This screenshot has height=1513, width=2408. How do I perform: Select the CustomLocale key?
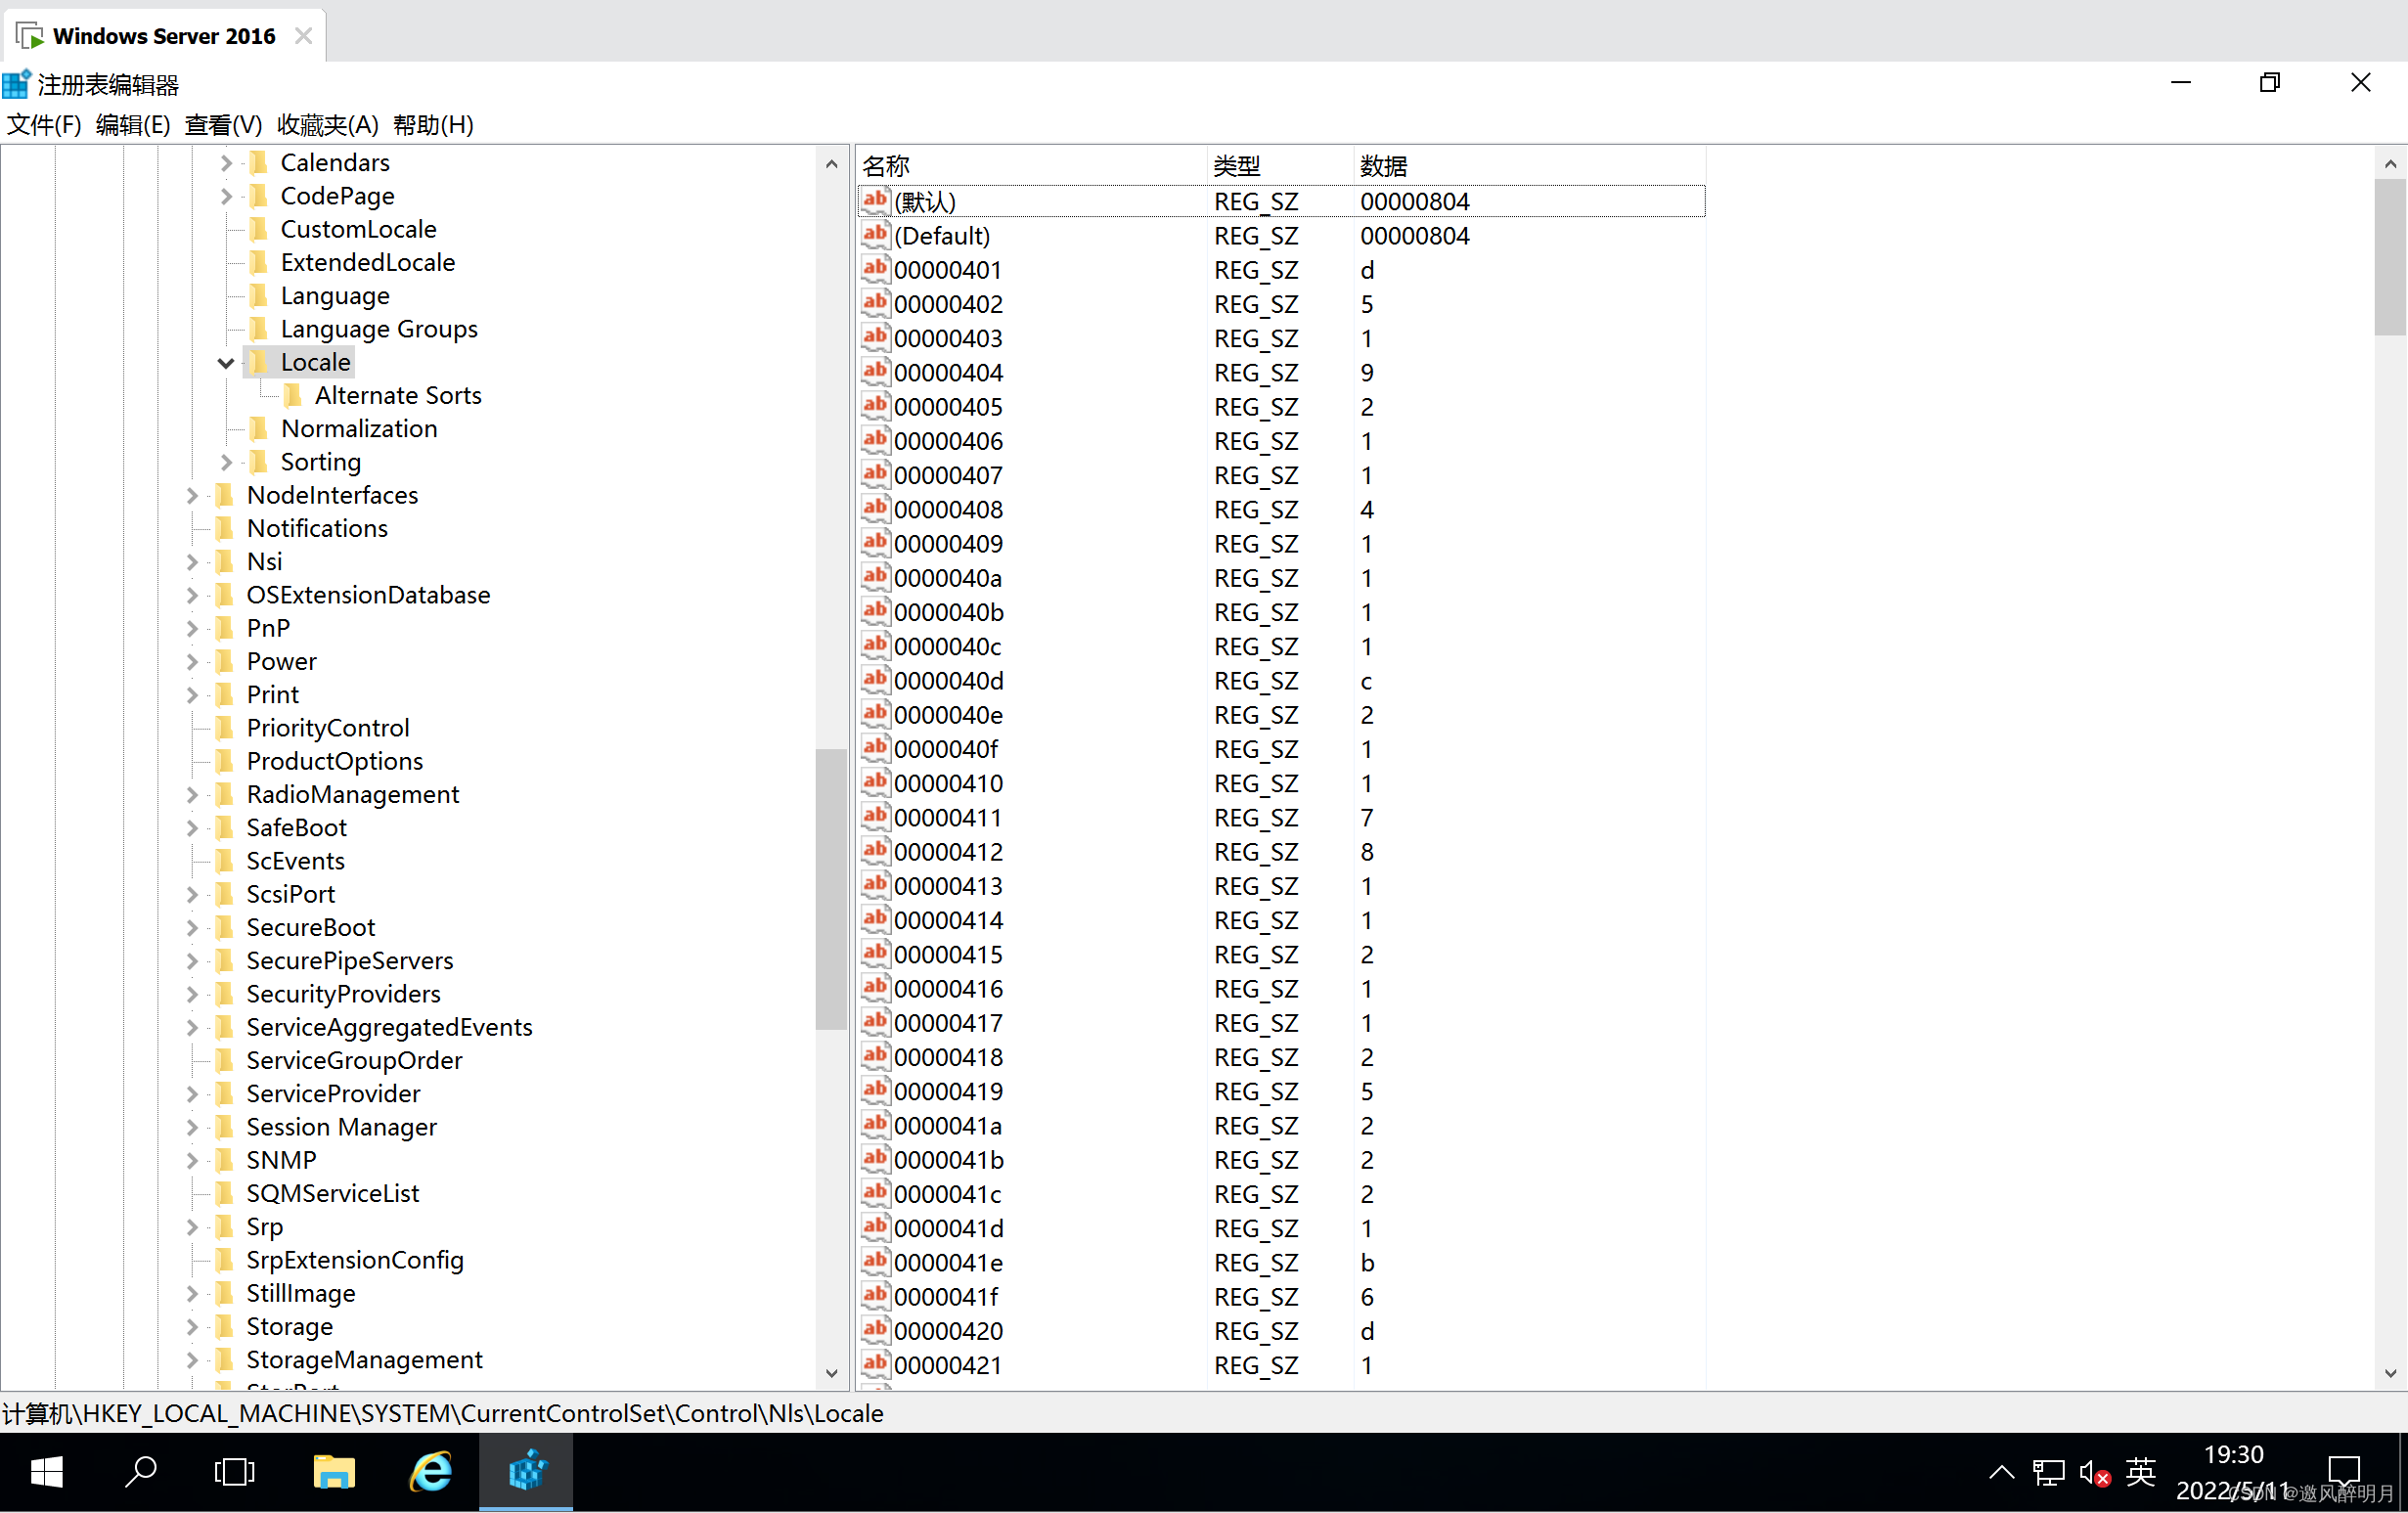358,229
